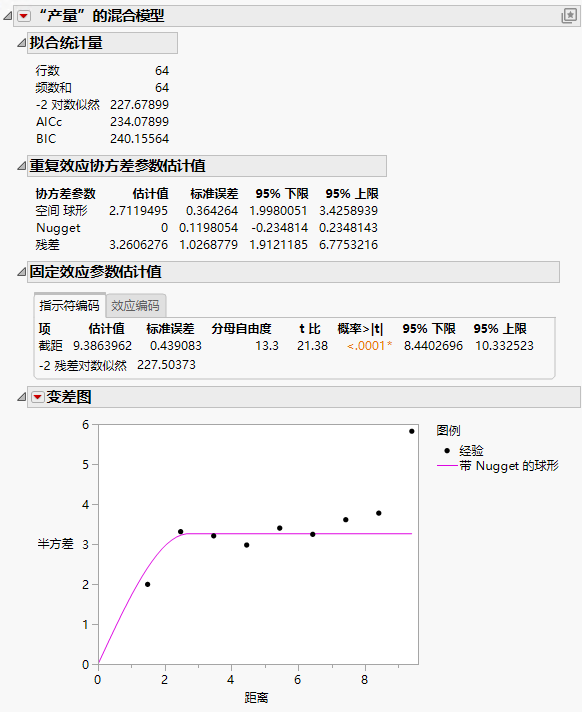Collapse the 变差图 section triangle
Viewport: 582px width, 712px height.
21,397
